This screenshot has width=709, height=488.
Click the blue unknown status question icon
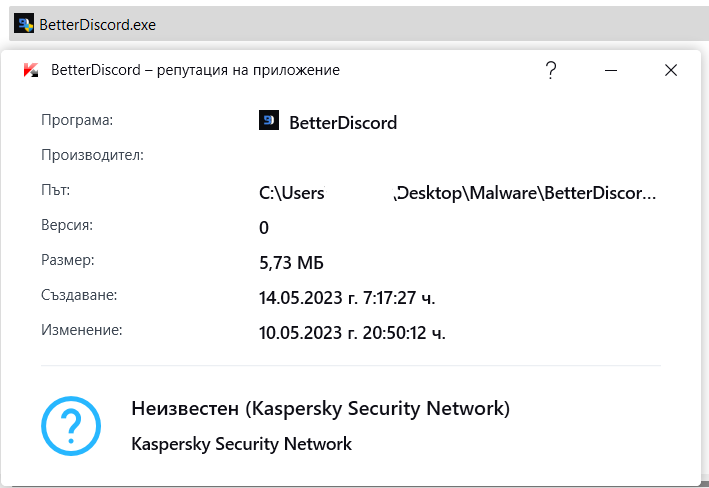[71, 426]
